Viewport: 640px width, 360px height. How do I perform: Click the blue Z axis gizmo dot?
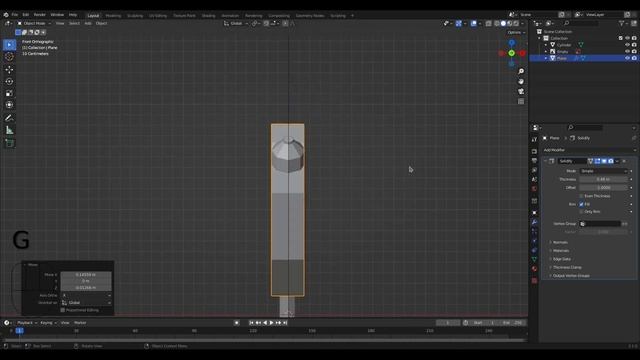pyautogui.click(x=511, y=42)
